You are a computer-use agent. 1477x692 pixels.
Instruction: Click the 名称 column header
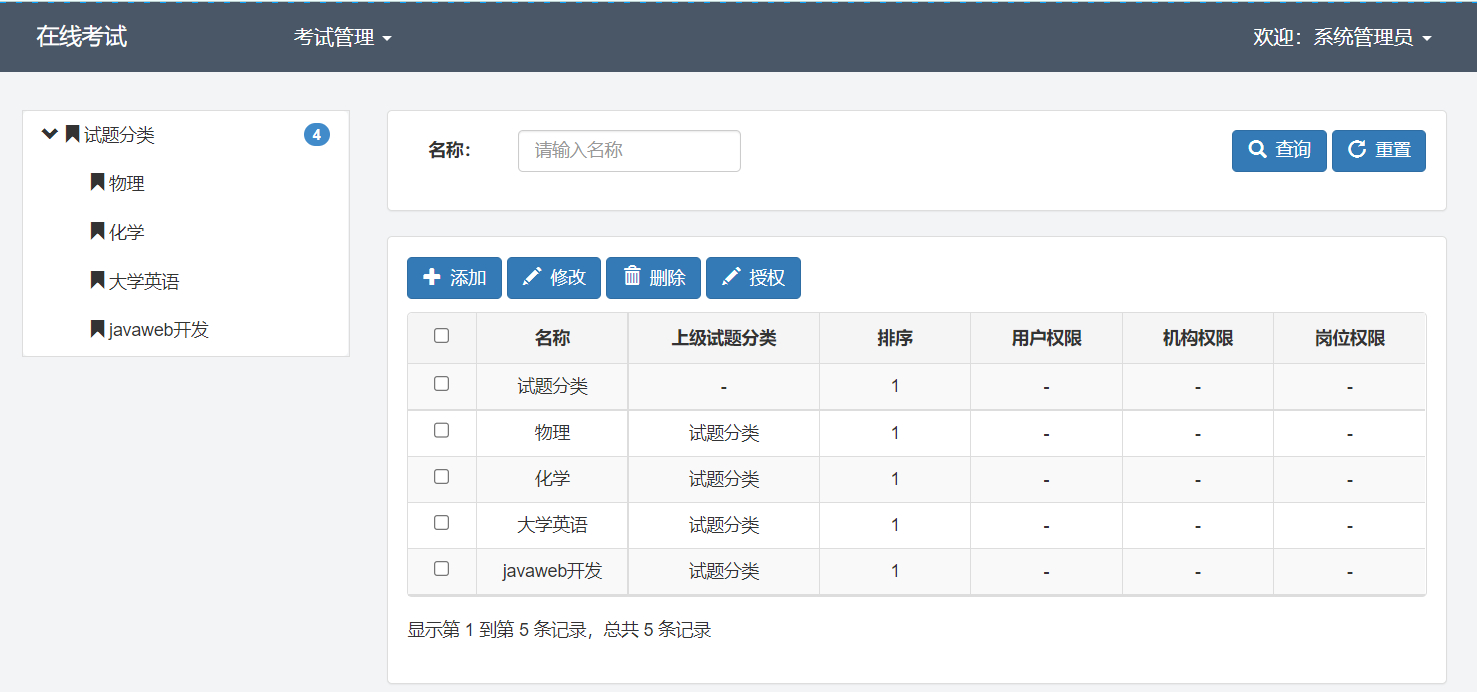coord(552,338)
